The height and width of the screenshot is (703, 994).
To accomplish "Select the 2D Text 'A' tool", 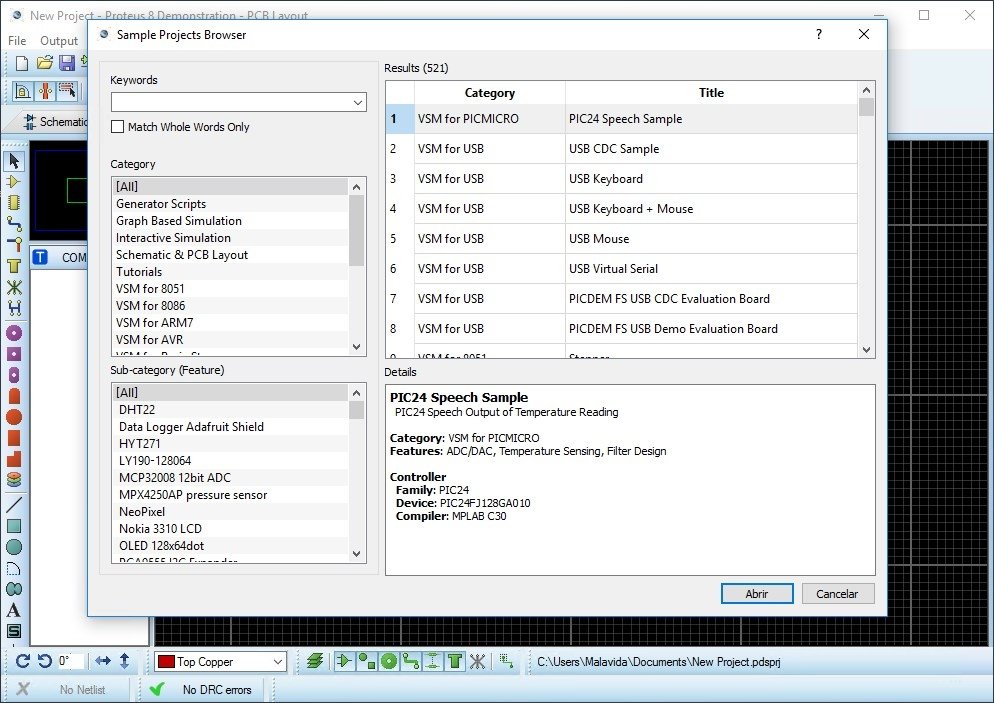I will click(14, 610).
